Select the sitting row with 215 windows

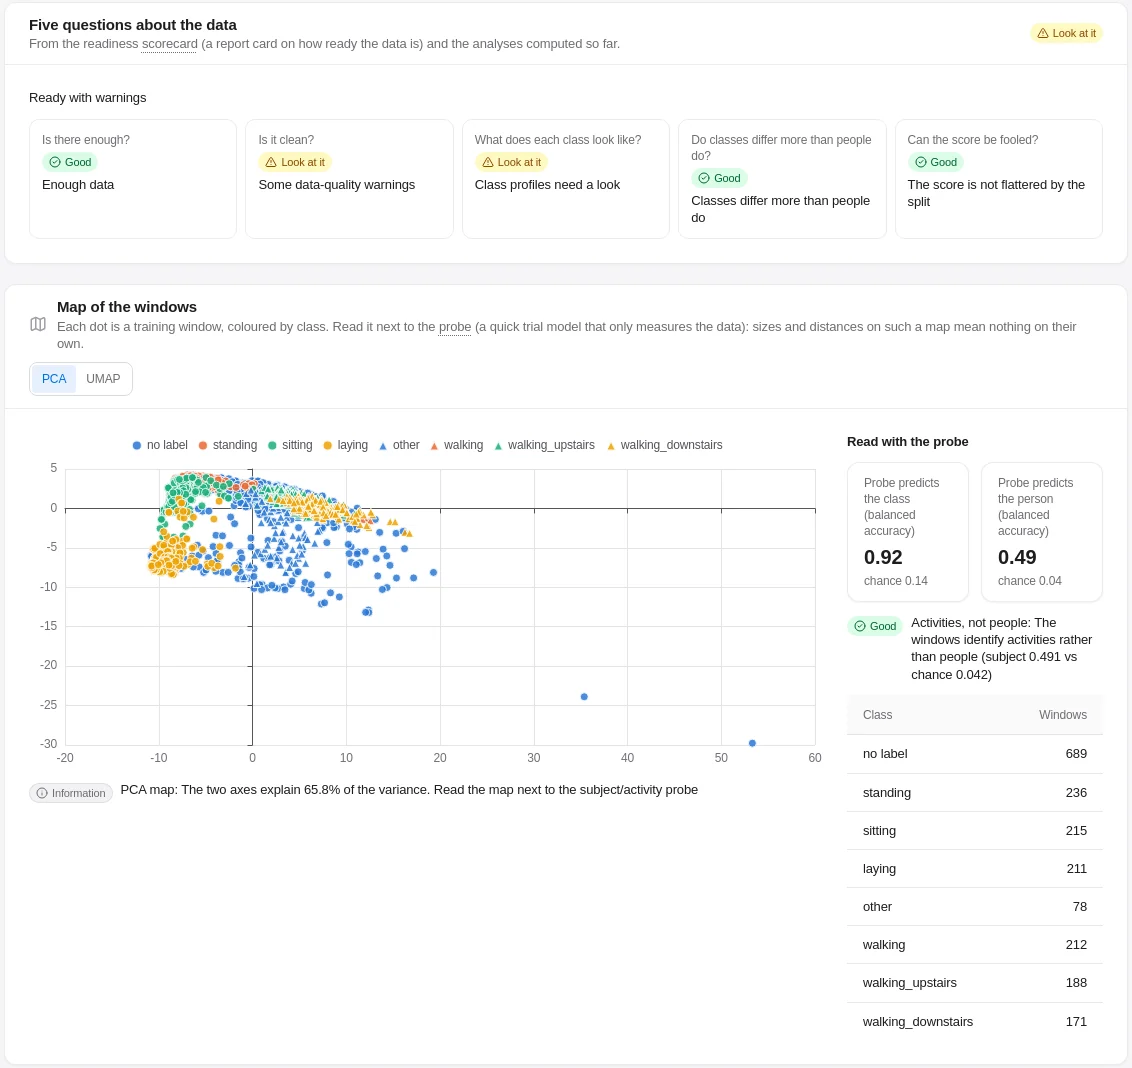(975, 831)
